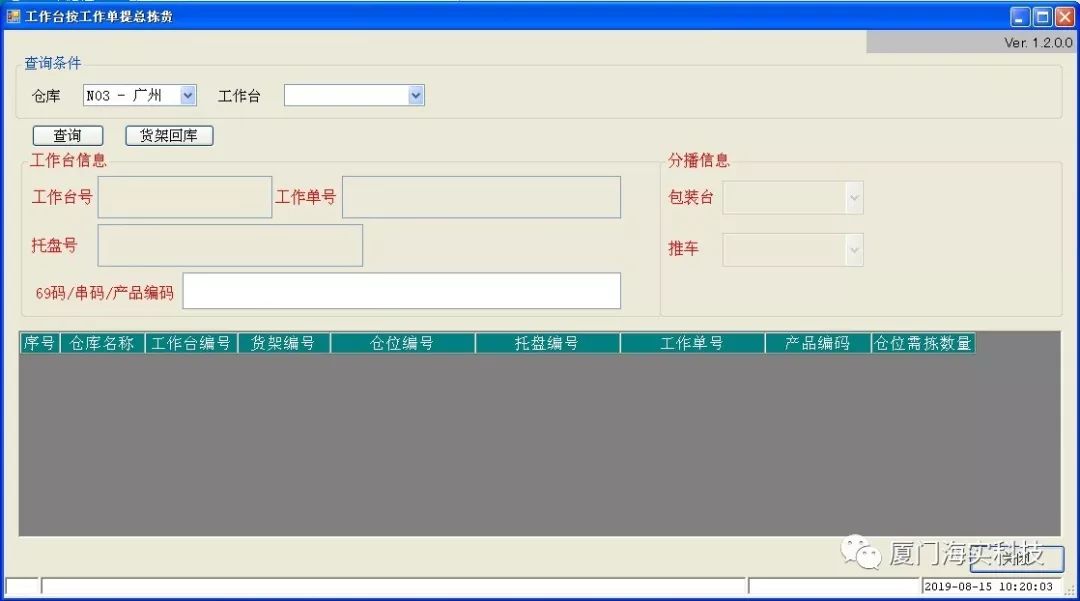Focus the 69码/串码/产品编码 input field
Viewport: 1080px width, 601px height.
click(401, 291)
